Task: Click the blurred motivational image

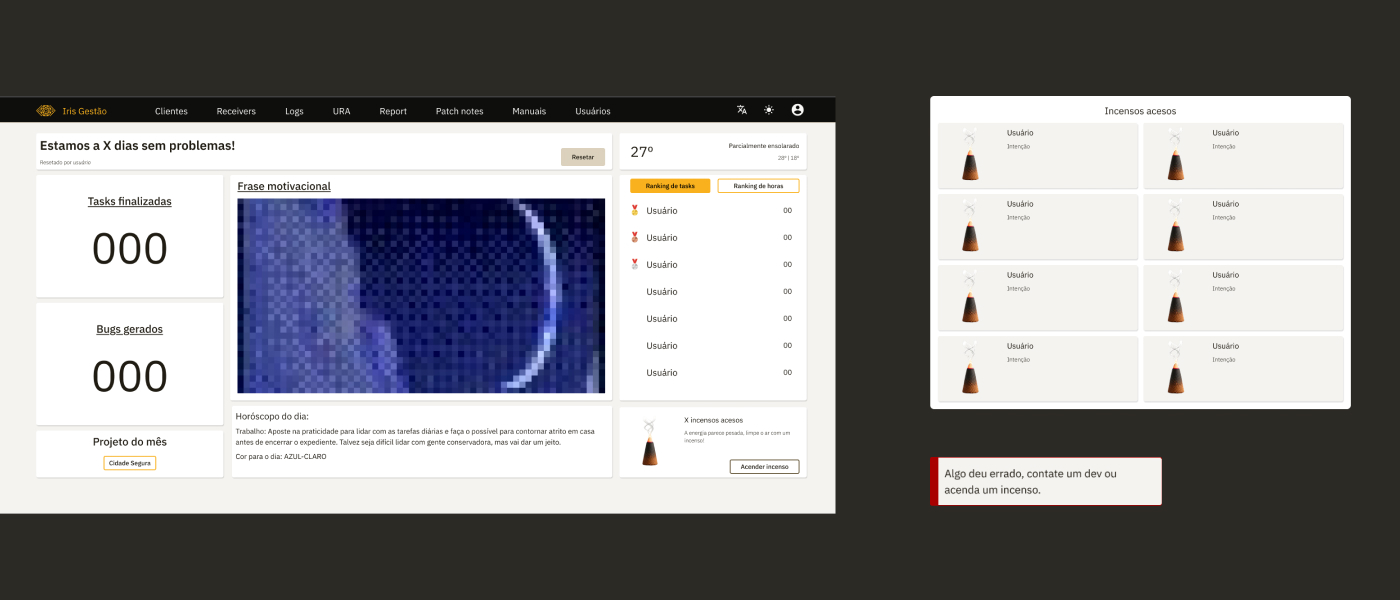Action: pyautogui.click(x=421, y=296)
